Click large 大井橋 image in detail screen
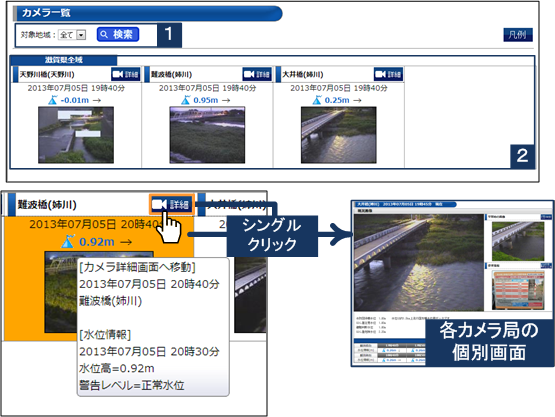 419,263
